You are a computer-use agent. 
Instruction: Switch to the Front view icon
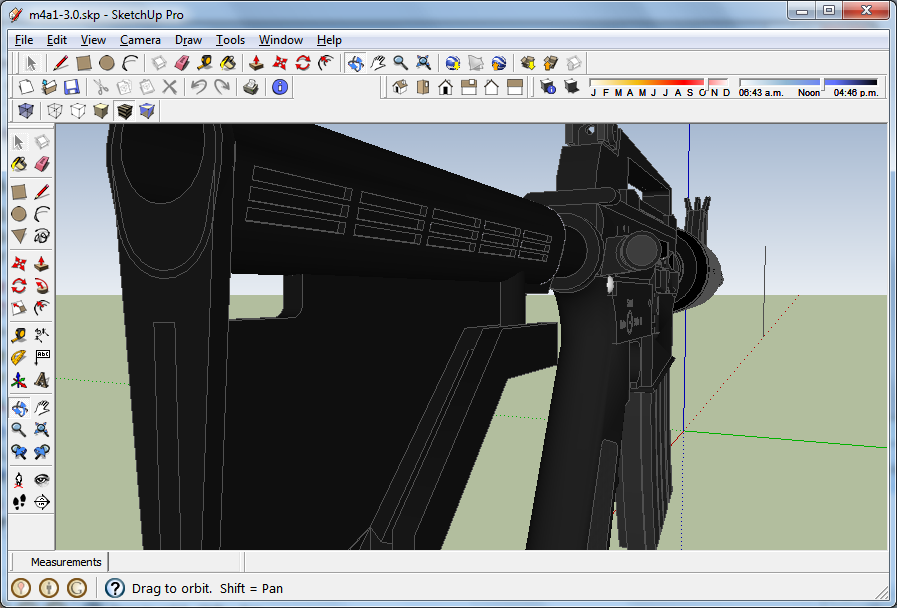pyautogui.click(x=446, y=87)
